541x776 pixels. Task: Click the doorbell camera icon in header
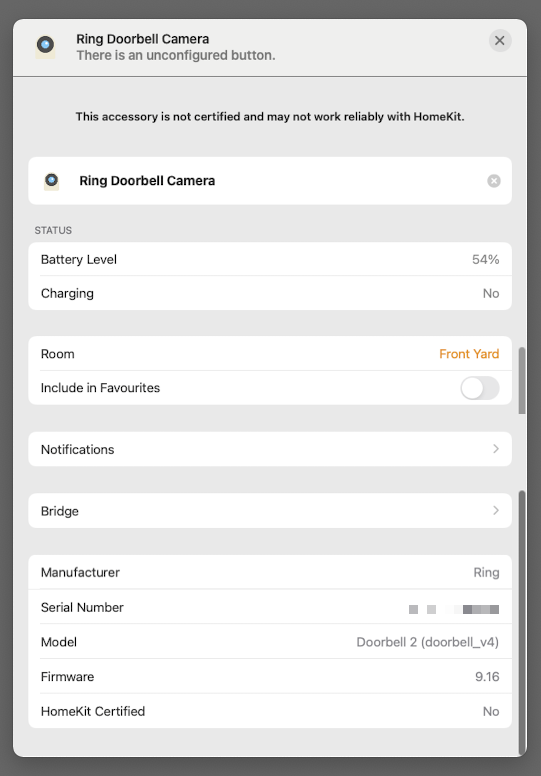(x=46, y=47)
